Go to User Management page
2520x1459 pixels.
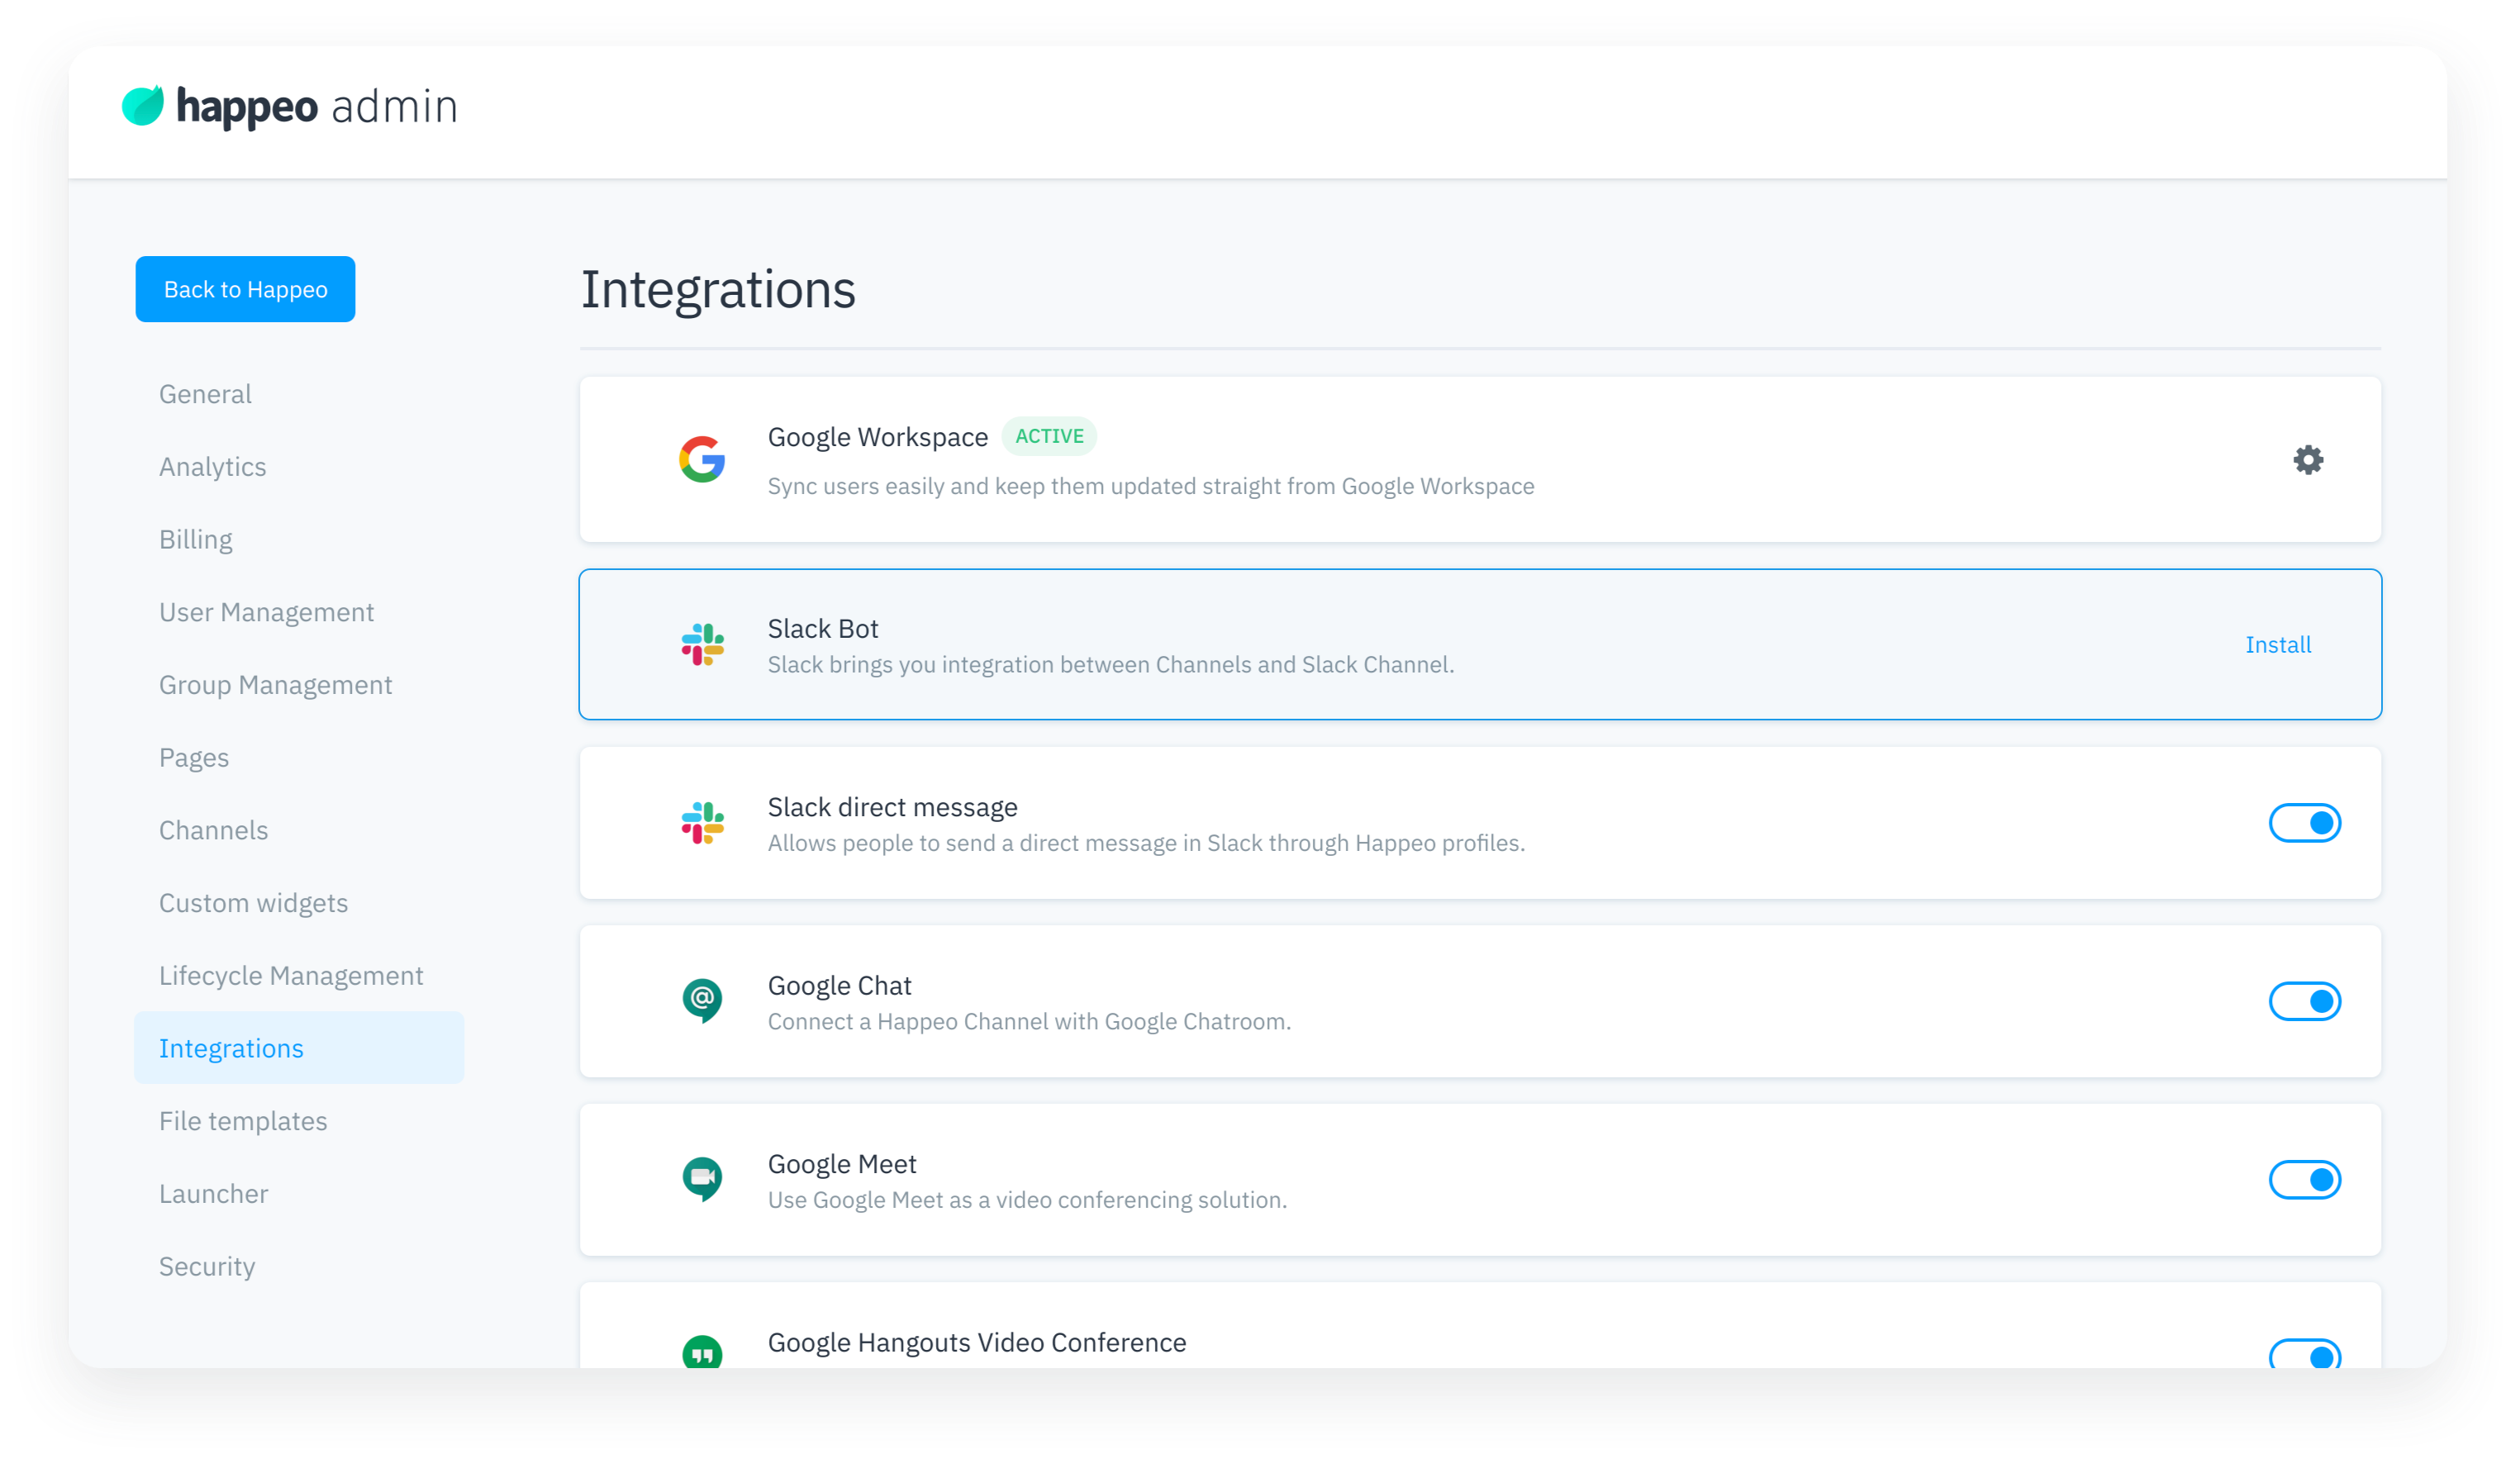(266, 612)
